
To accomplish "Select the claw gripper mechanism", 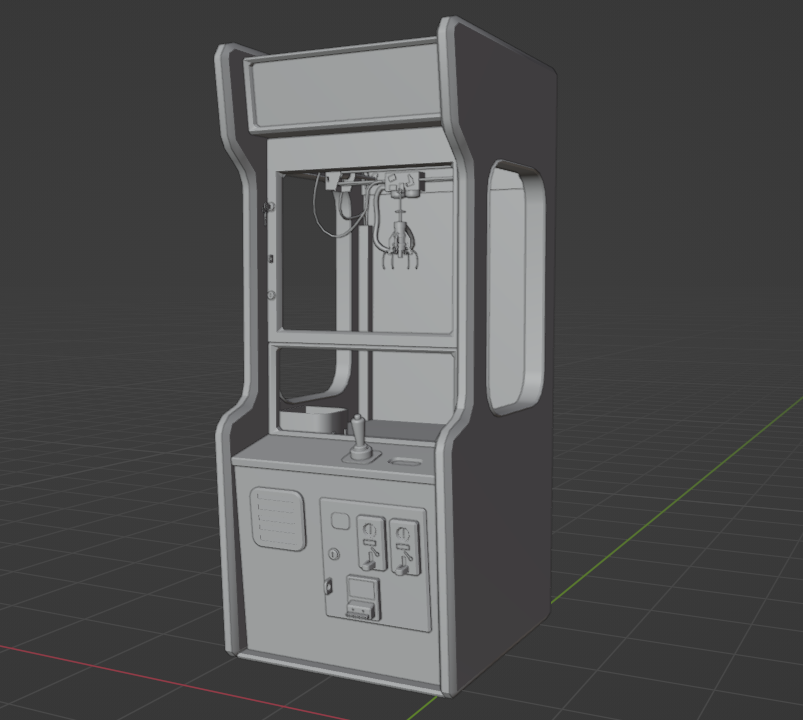I will pos(400,248).
